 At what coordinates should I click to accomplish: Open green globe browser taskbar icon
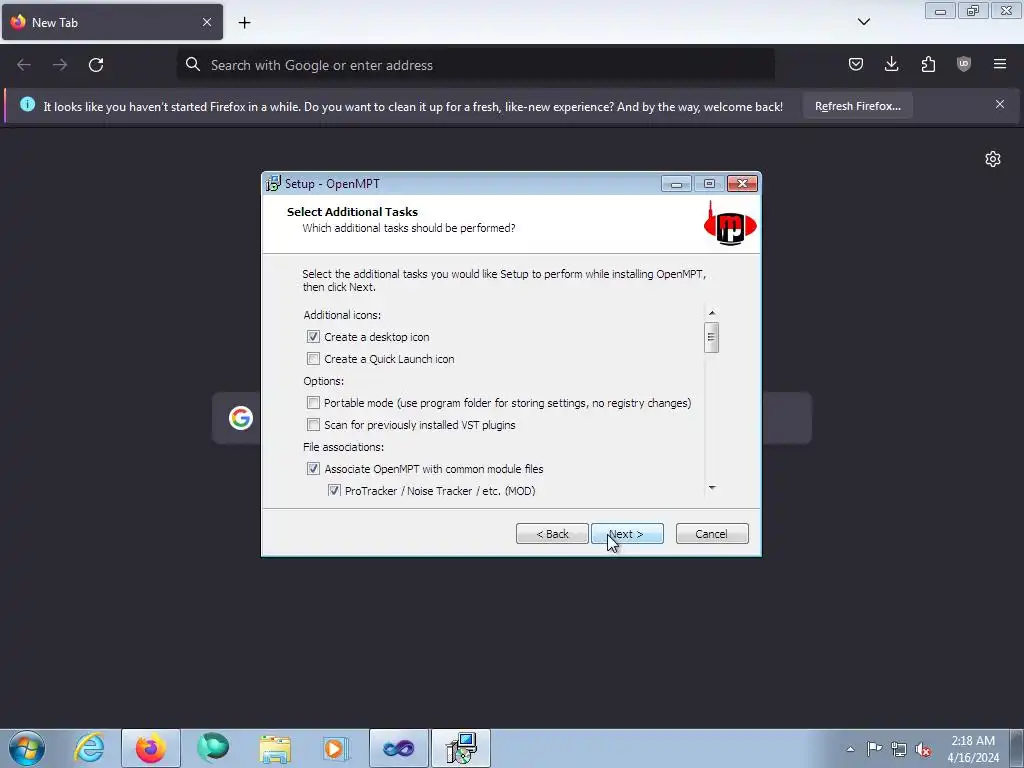[x=213, y=748]
